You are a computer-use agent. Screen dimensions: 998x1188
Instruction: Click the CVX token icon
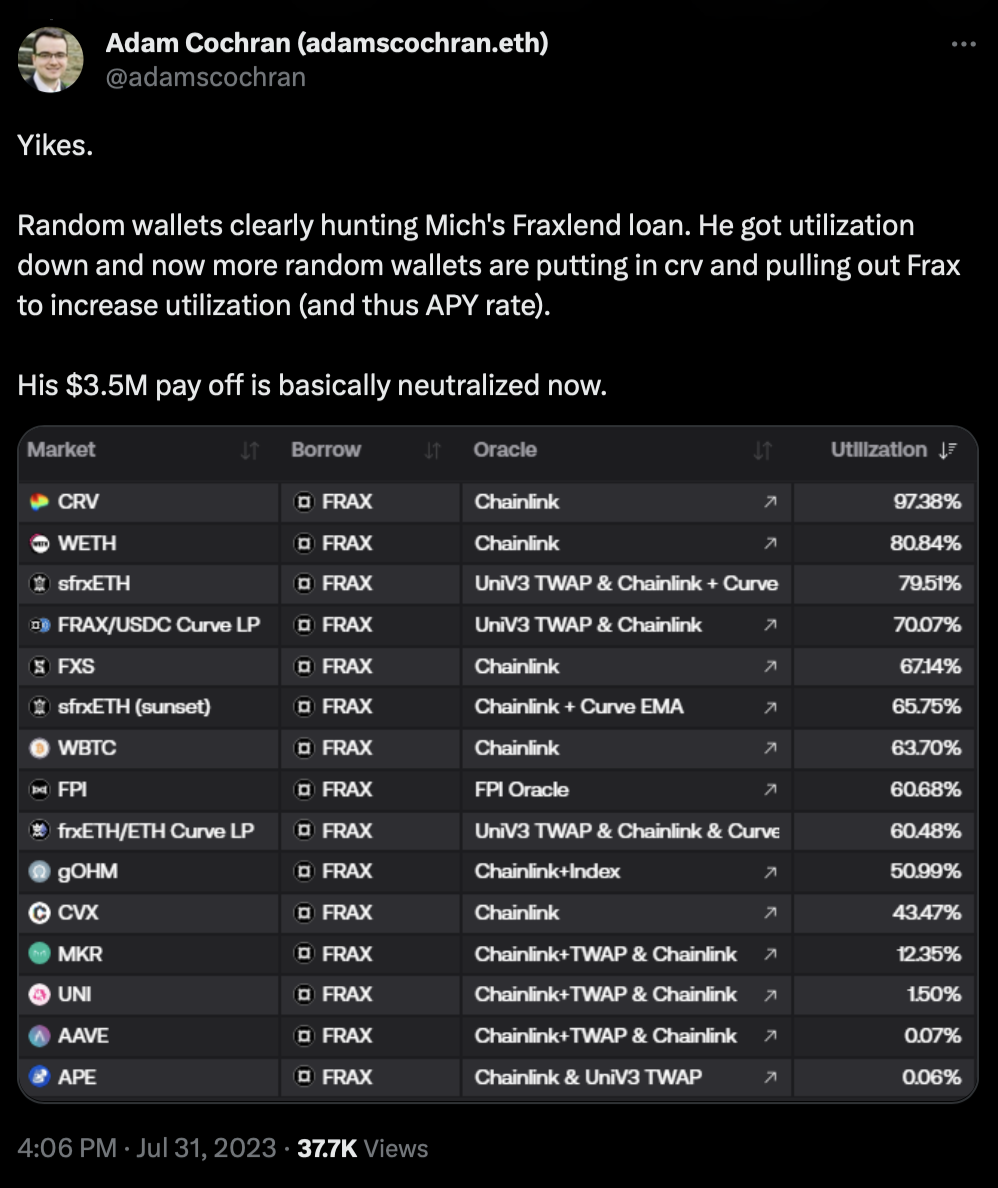point(39,913)
